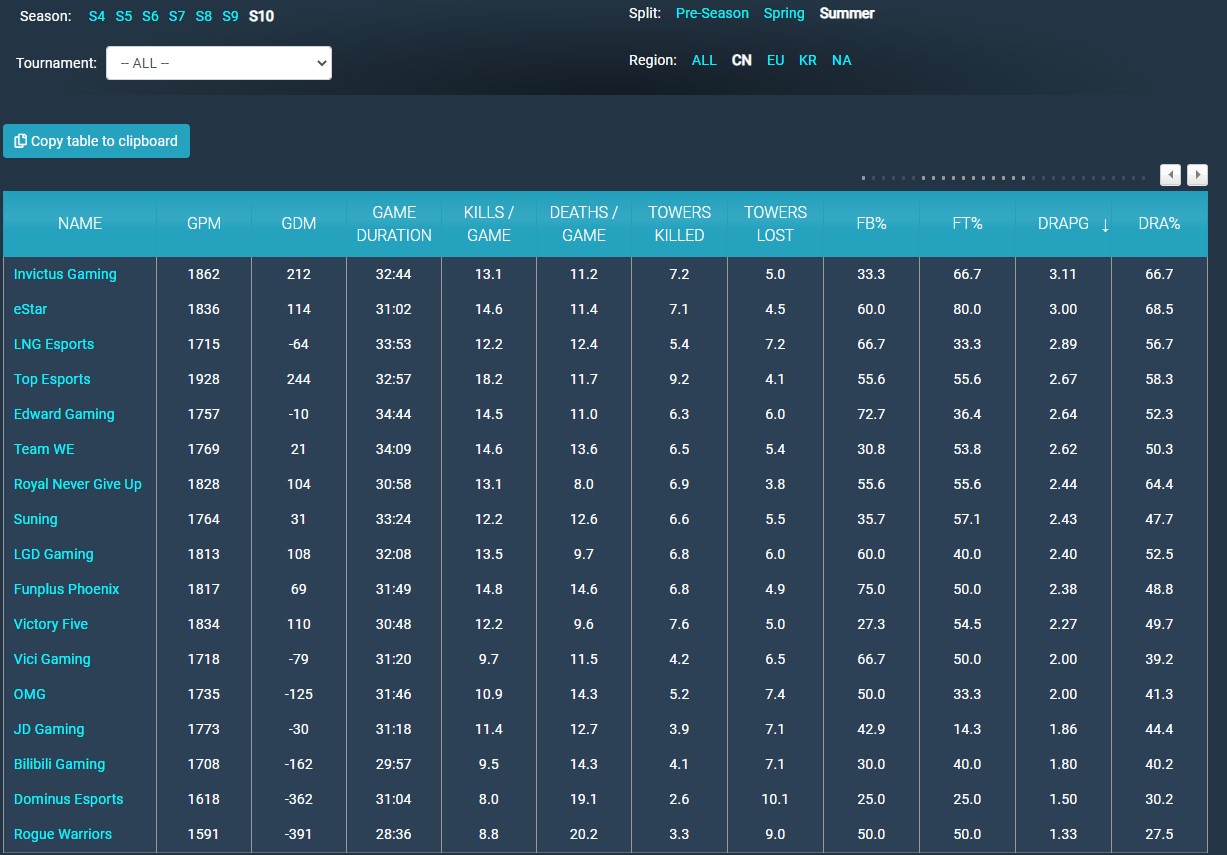
Task: Sort by FB% column header
Action: pos(871,224)
